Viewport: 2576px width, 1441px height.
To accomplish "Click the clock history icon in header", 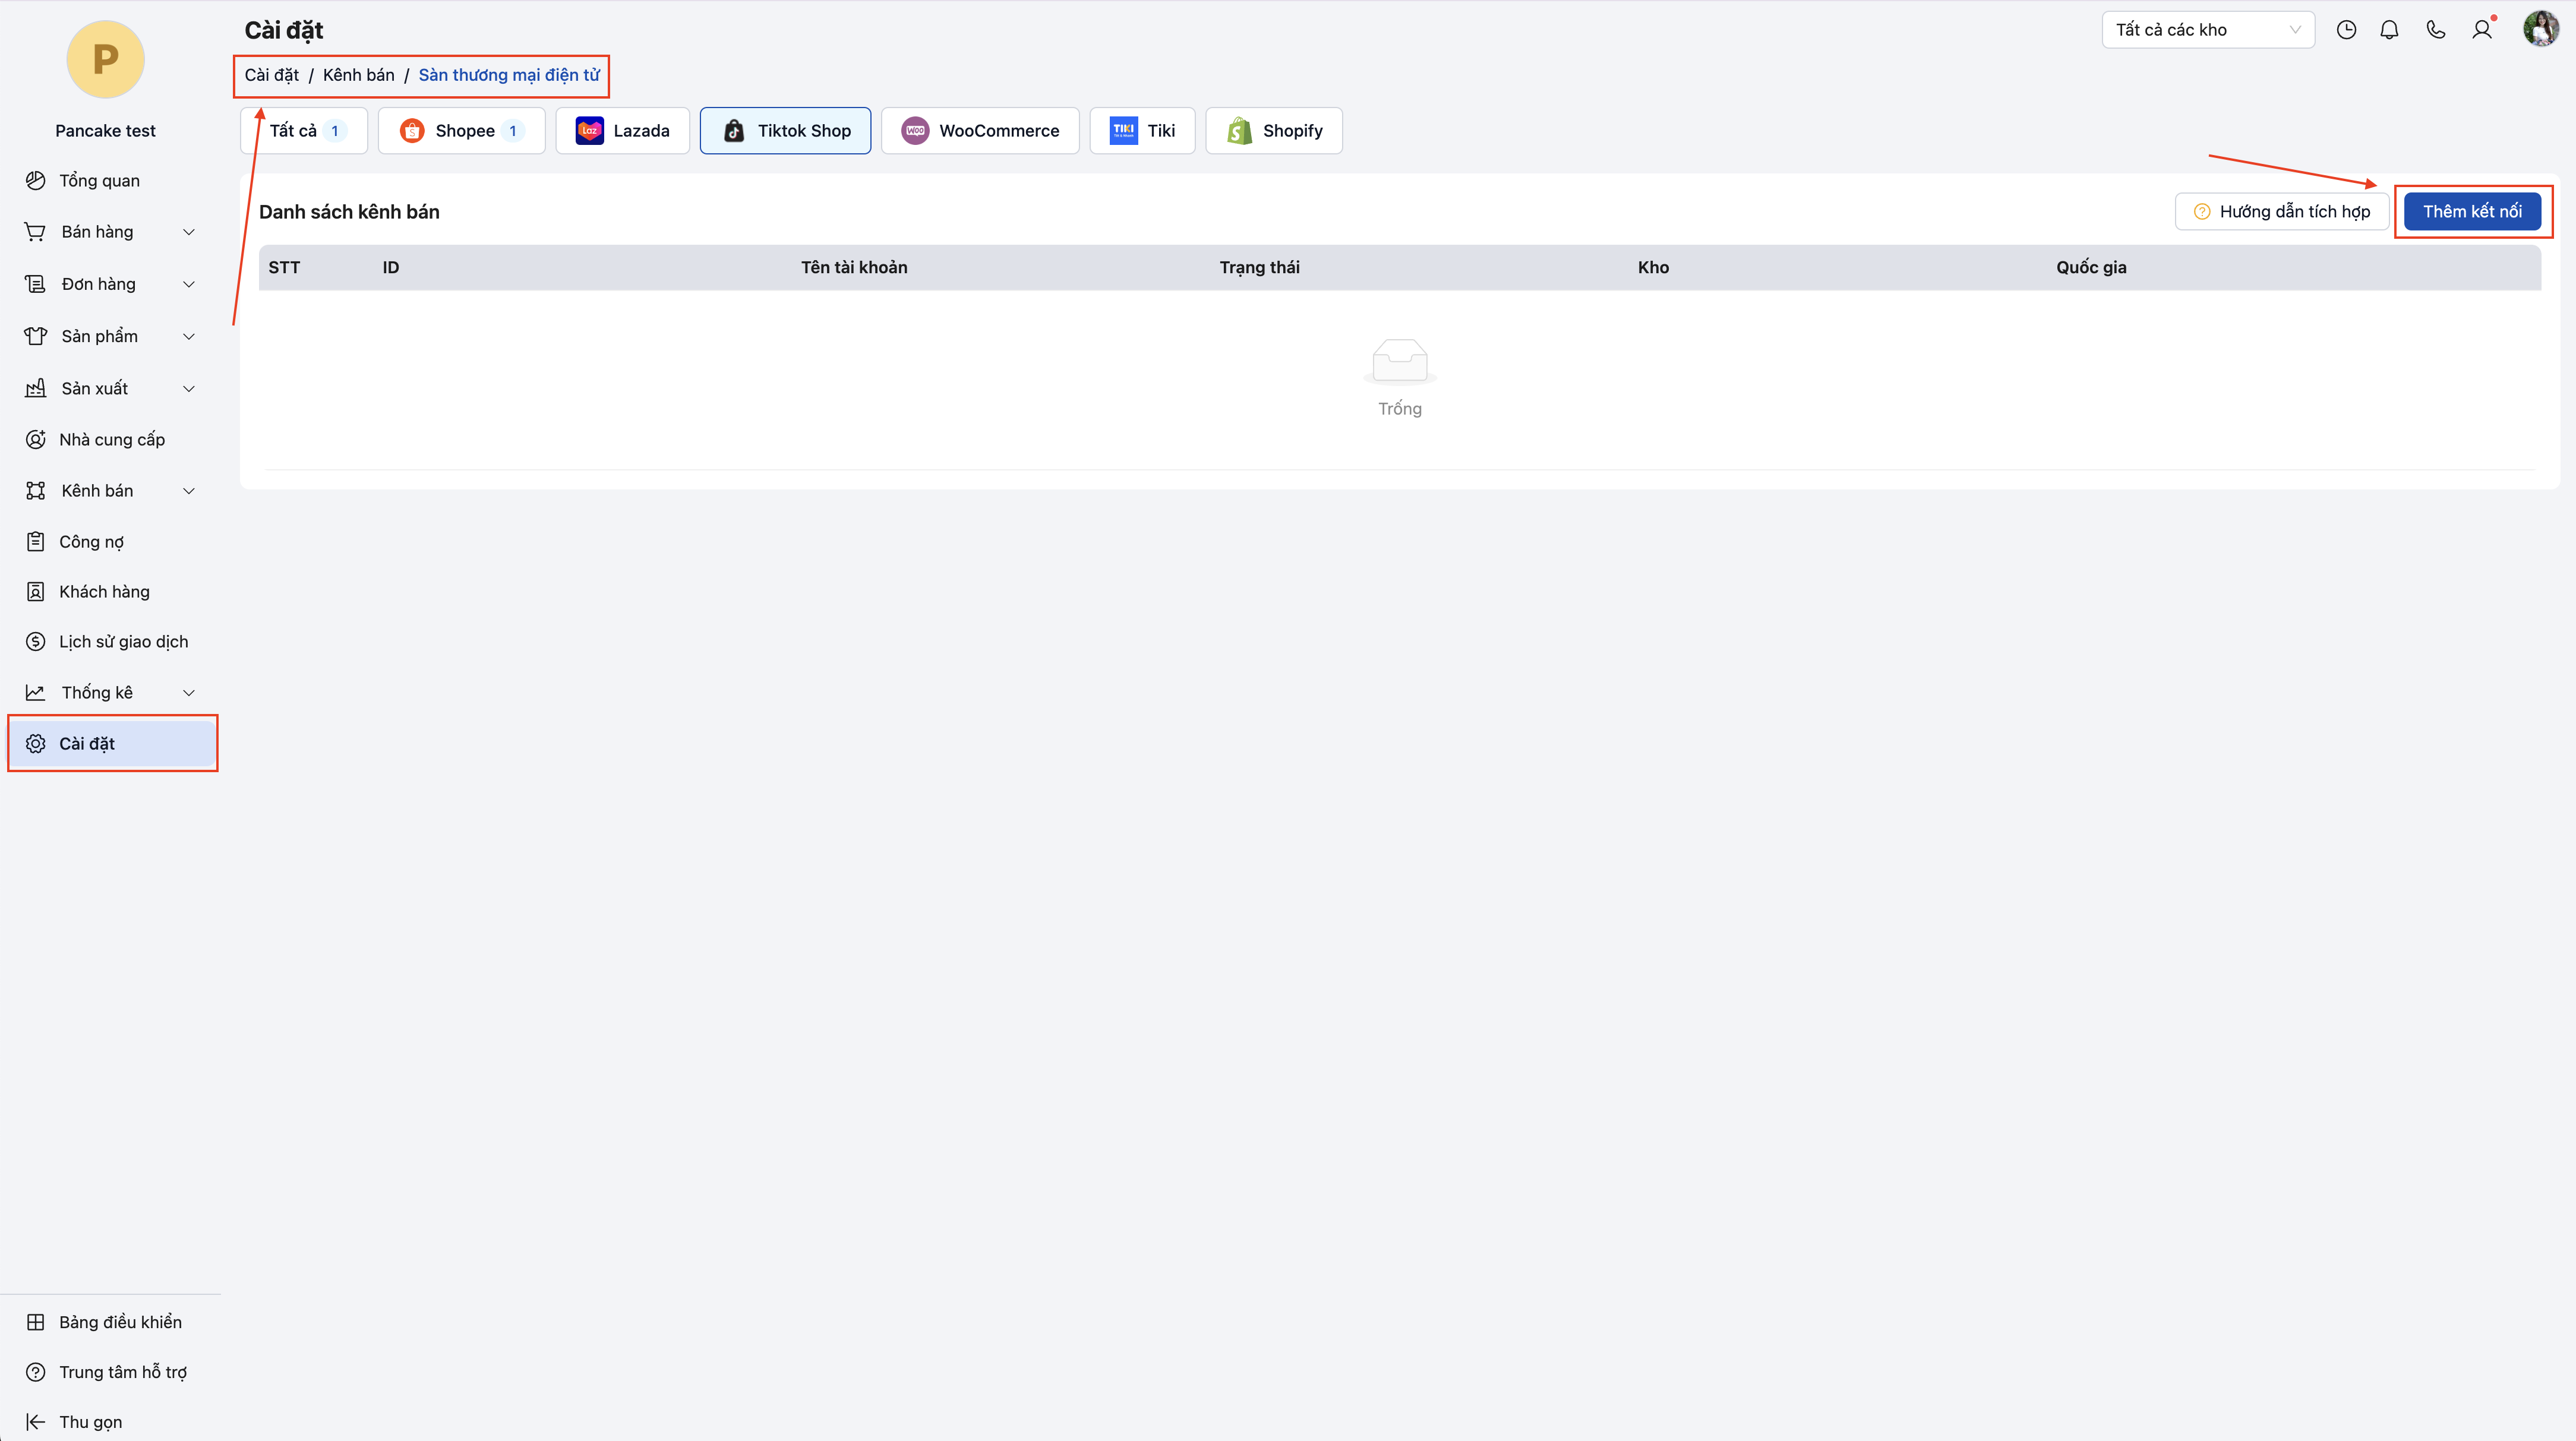I will coord(2346,30).
